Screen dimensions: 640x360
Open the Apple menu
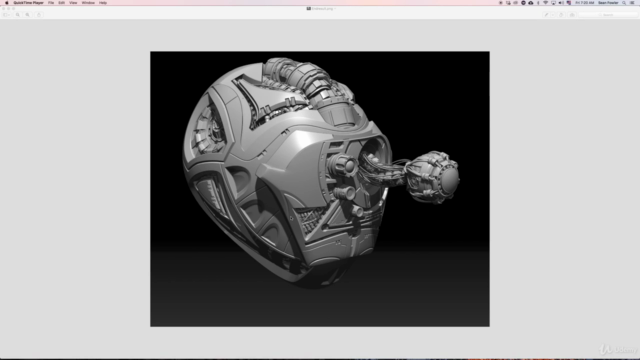click(7, 3)
